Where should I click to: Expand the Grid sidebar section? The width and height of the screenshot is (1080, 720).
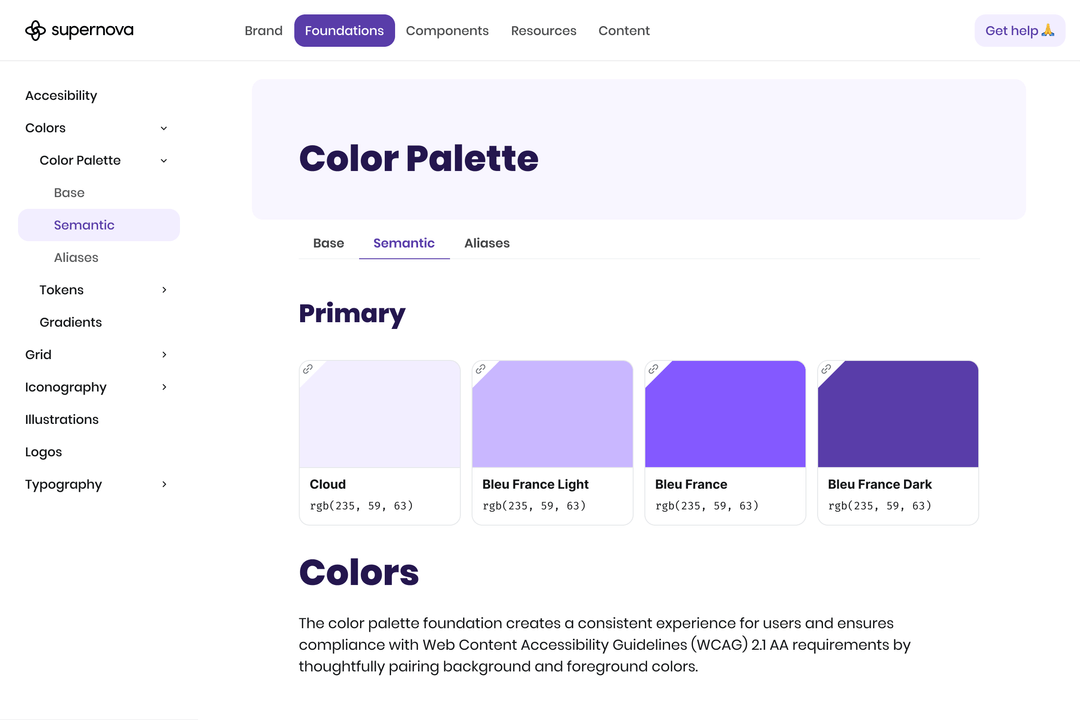coord(164,354)
